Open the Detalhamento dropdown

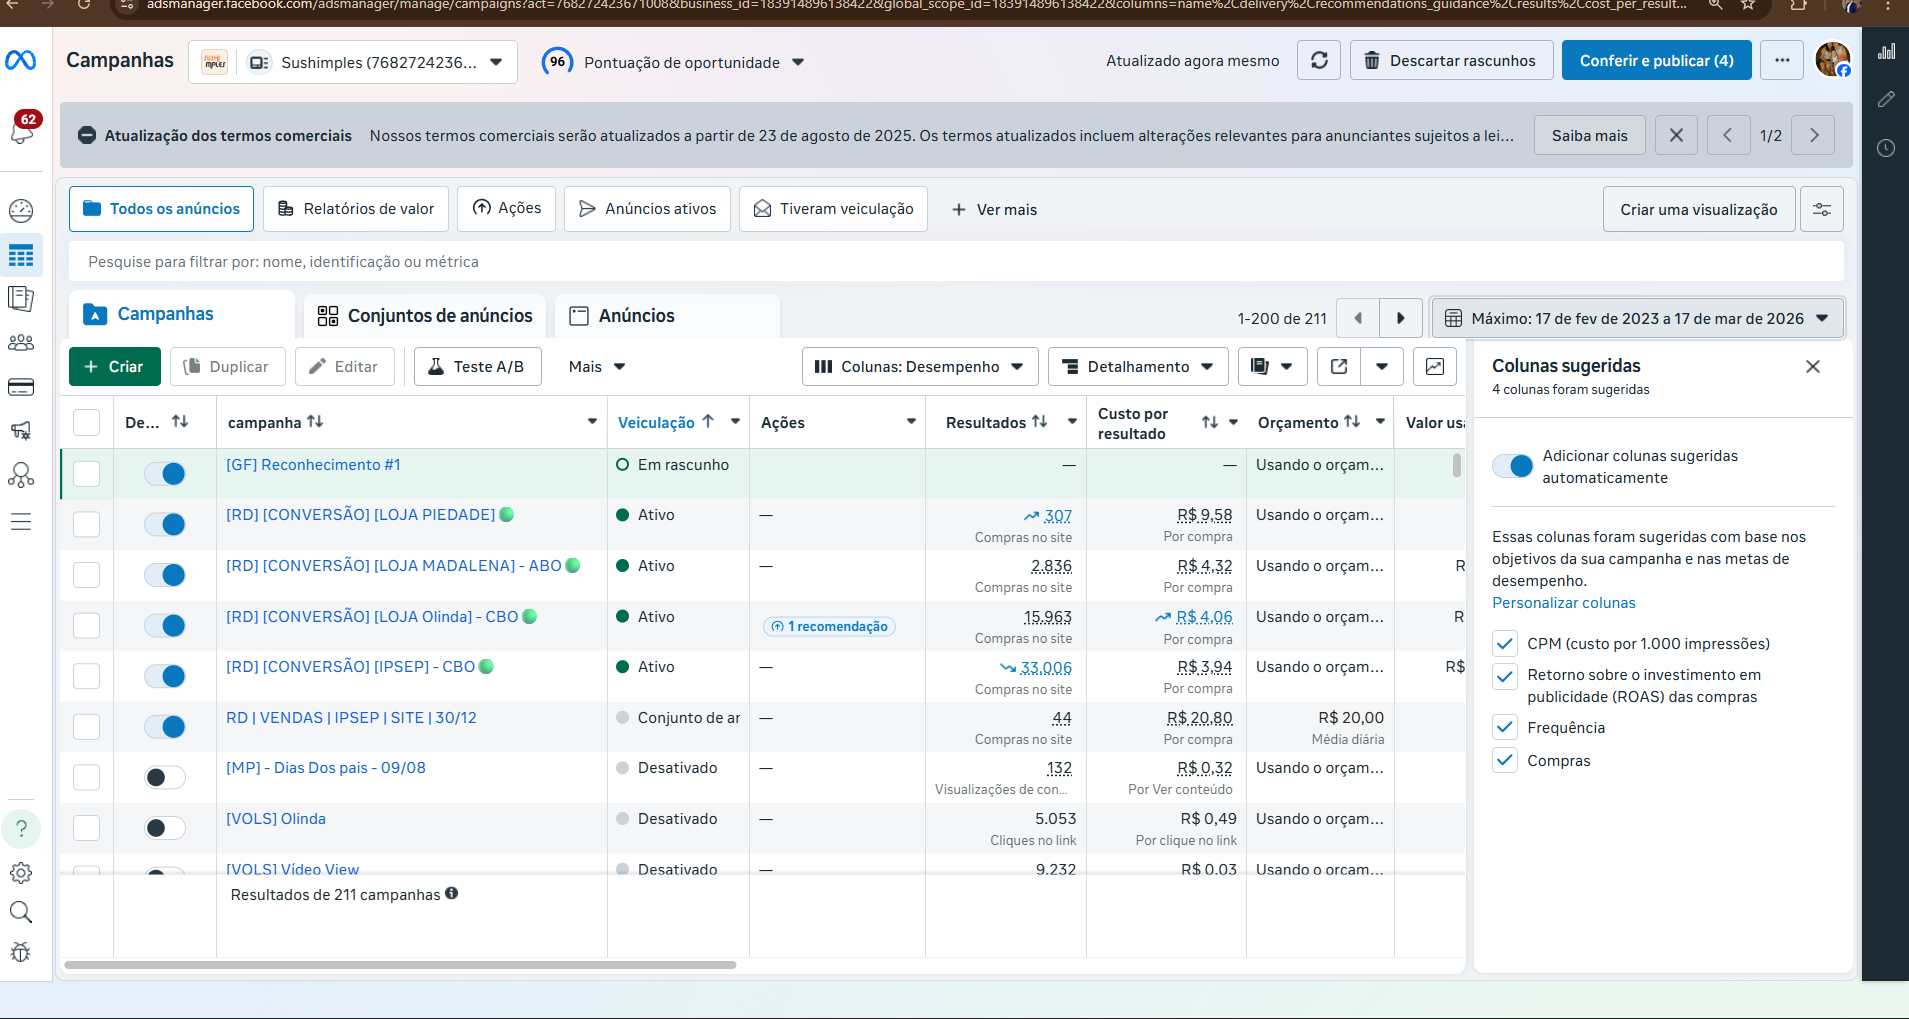click(1137, 366)
